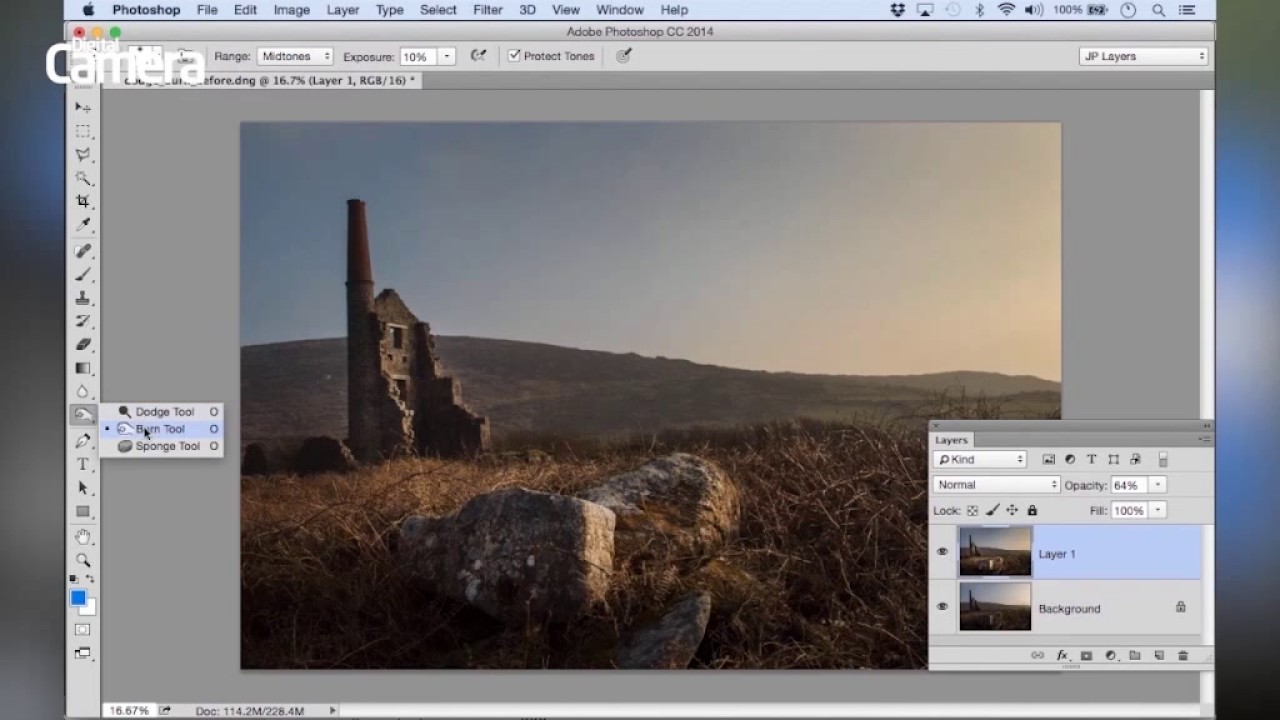The image size is (1280, 720).
Task: Enable airbrush mode in options bar
Action: pyautogui.click(x=479, y=56)
